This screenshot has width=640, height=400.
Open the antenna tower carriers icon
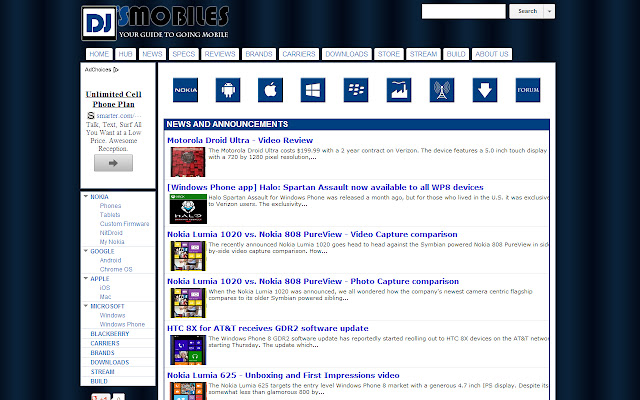pos(442,90)
